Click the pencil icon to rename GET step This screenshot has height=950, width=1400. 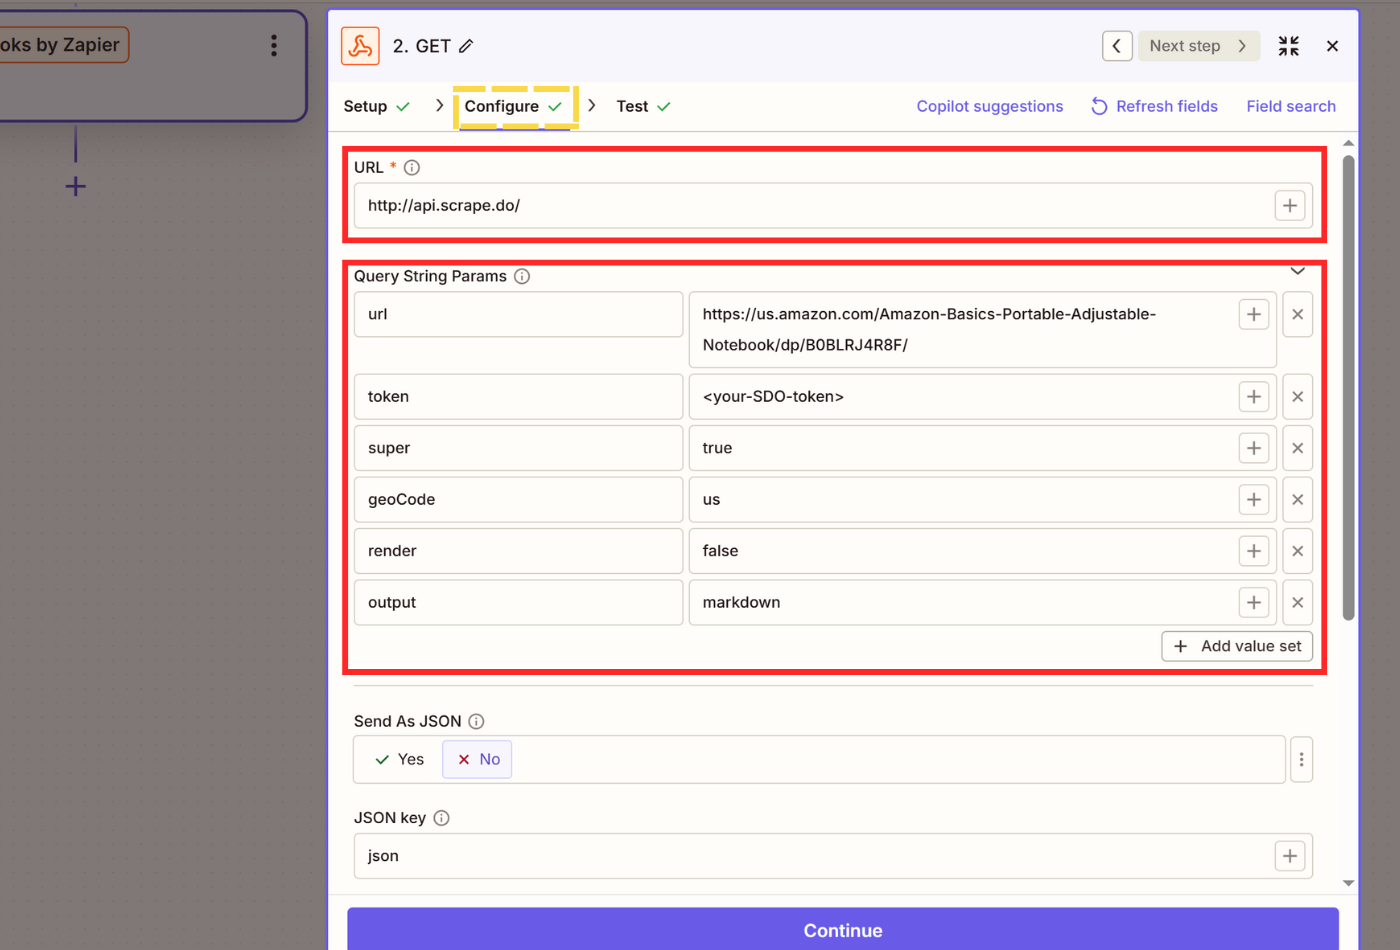coord(466,46)
